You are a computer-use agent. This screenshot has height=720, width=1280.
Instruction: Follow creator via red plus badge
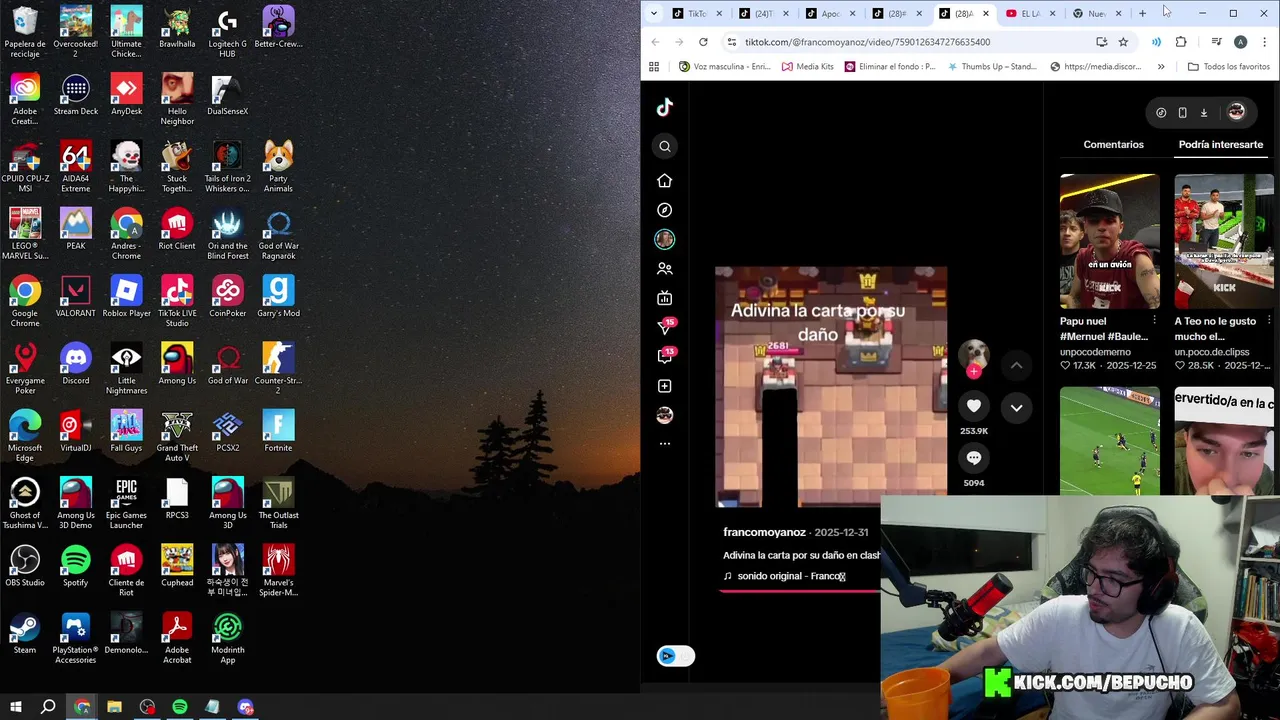point(974,371)
